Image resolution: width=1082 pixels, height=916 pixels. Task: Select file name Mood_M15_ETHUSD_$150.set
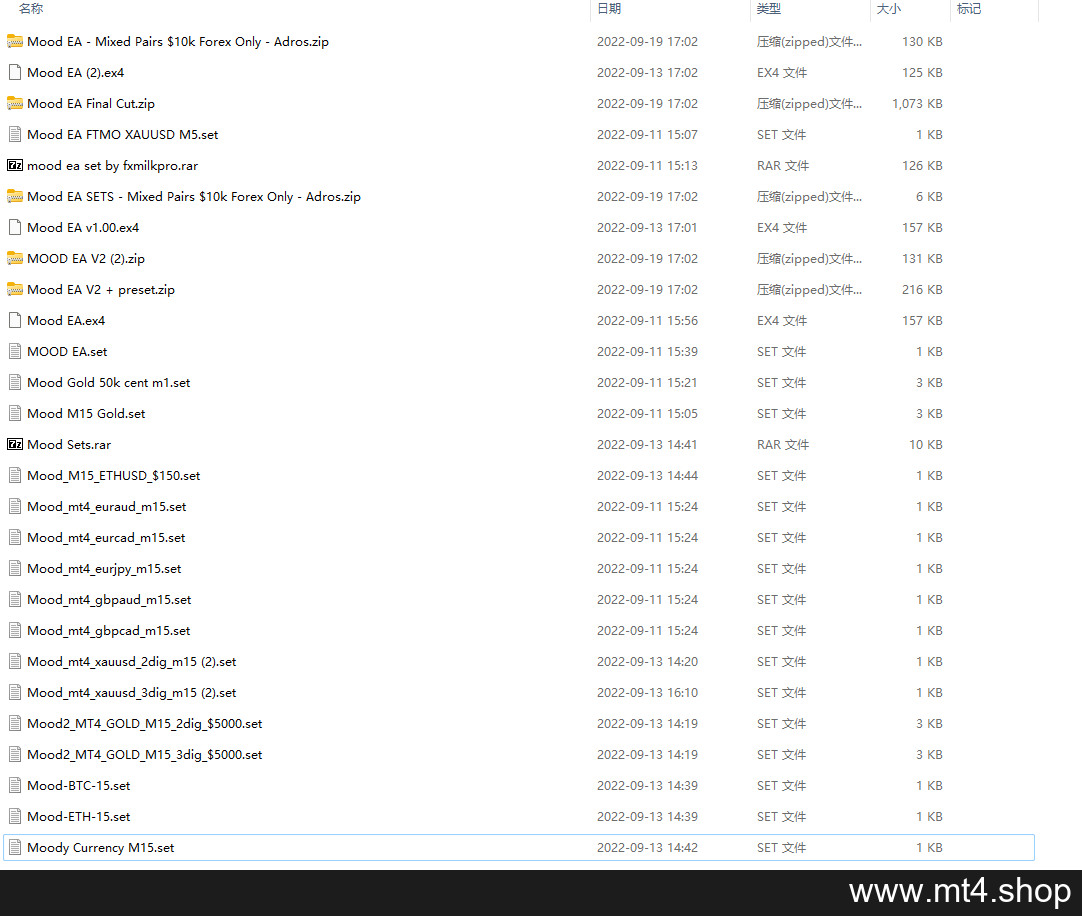pos(114,476)
